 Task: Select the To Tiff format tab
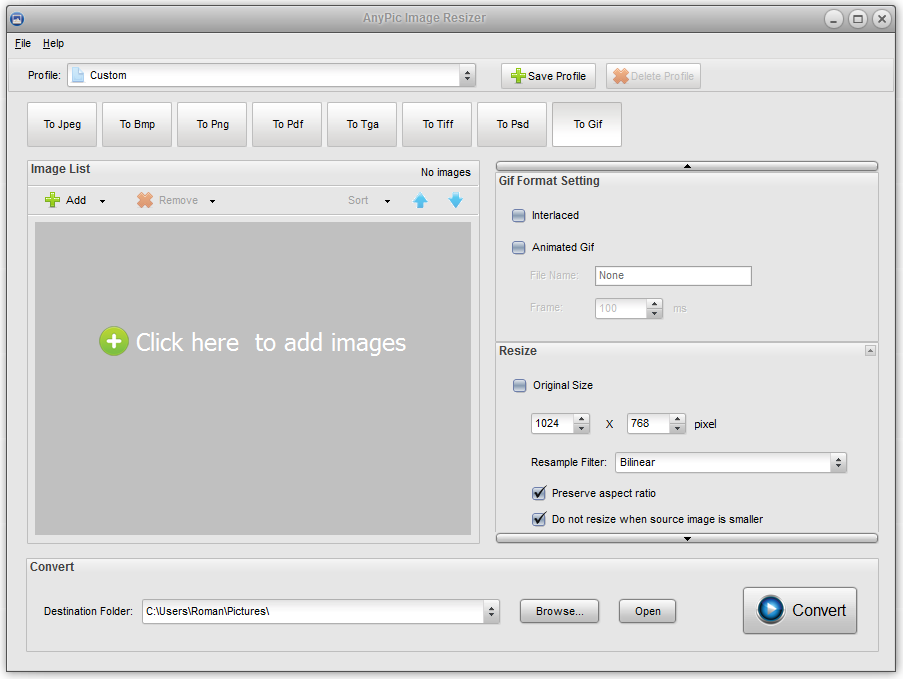coord(437,124)
